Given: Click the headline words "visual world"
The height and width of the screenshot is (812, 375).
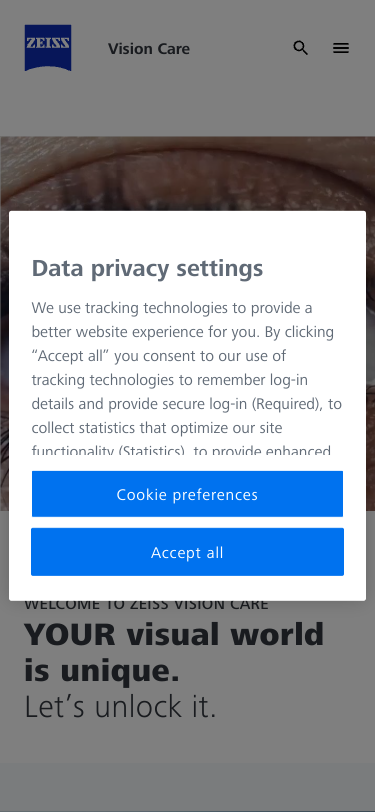Looking at the screenshot, I should pyautogui.click(x=225, y=634).
